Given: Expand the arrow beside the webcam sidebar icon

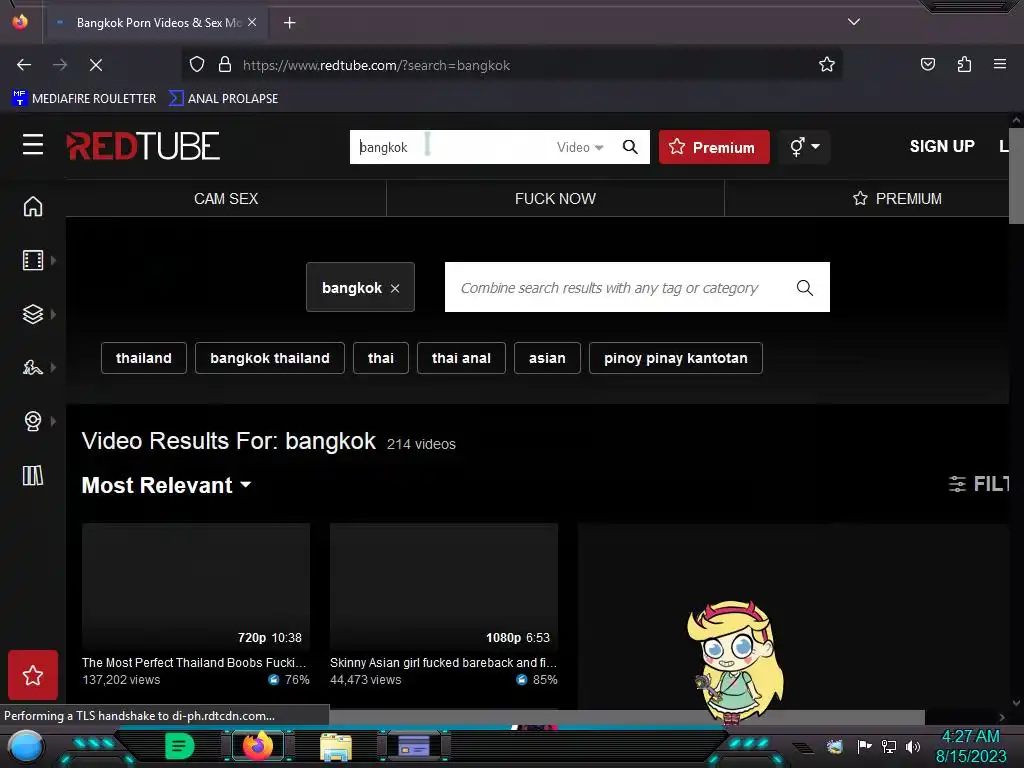Looking at the screenshot, I should [54, 421].
